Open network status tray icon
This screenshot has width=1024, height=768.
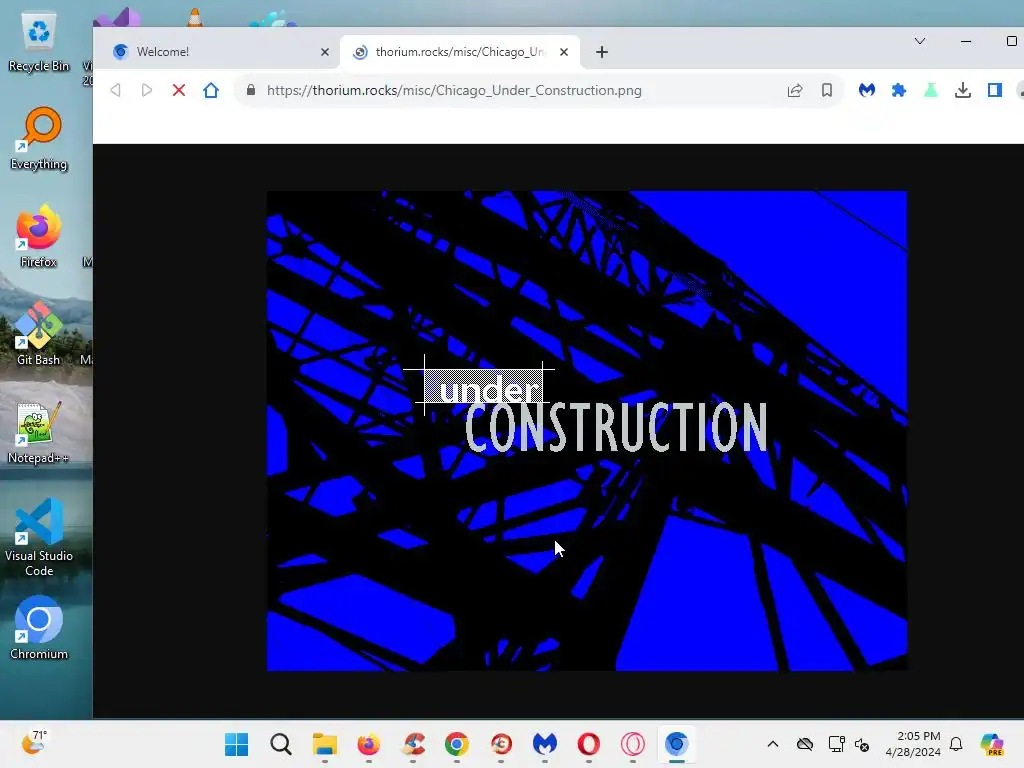point(837,744)
